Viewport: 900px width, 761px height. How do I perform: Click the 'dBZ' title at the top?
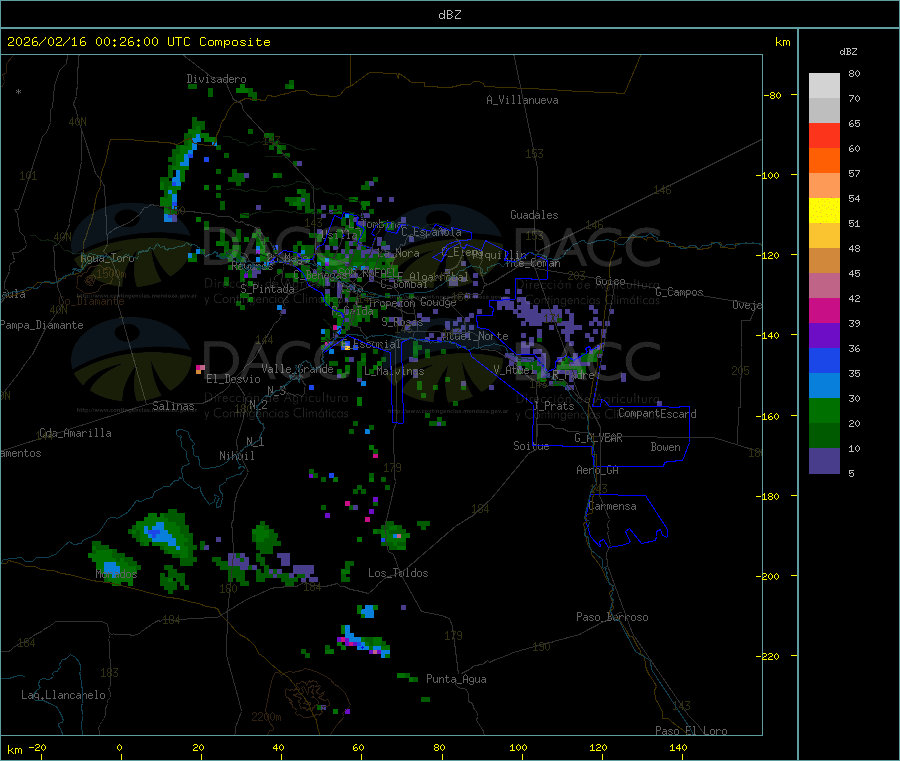(449, 15)
